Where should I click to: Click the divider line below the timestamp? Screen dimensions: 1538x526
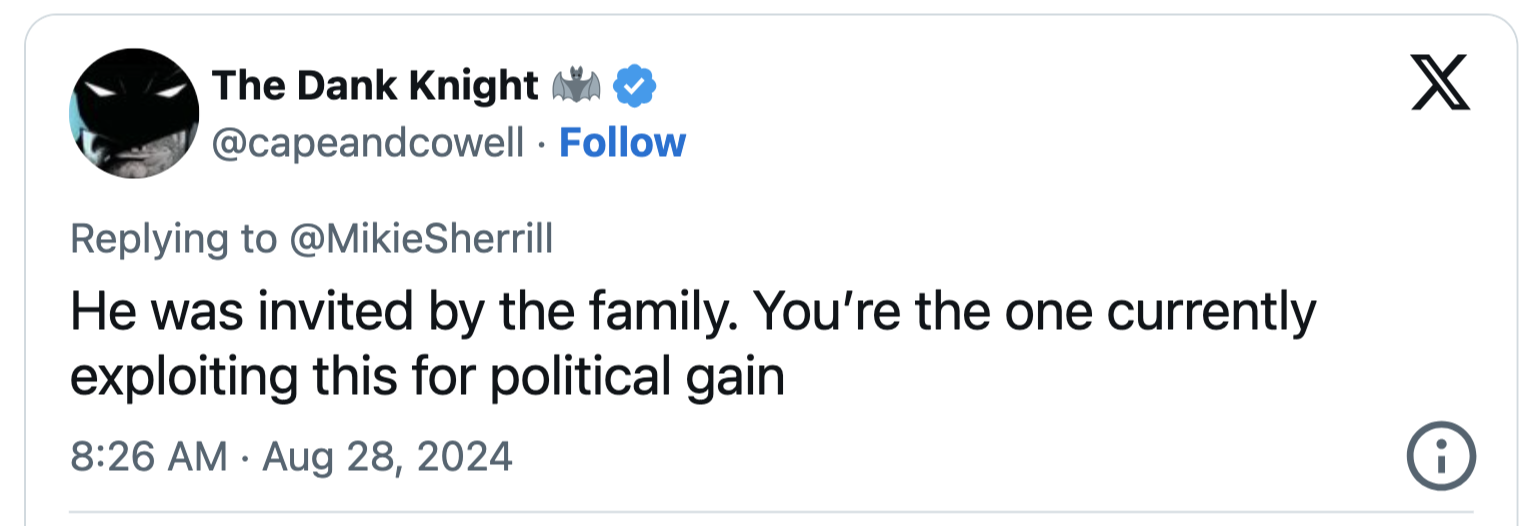(x=768, y=512)
